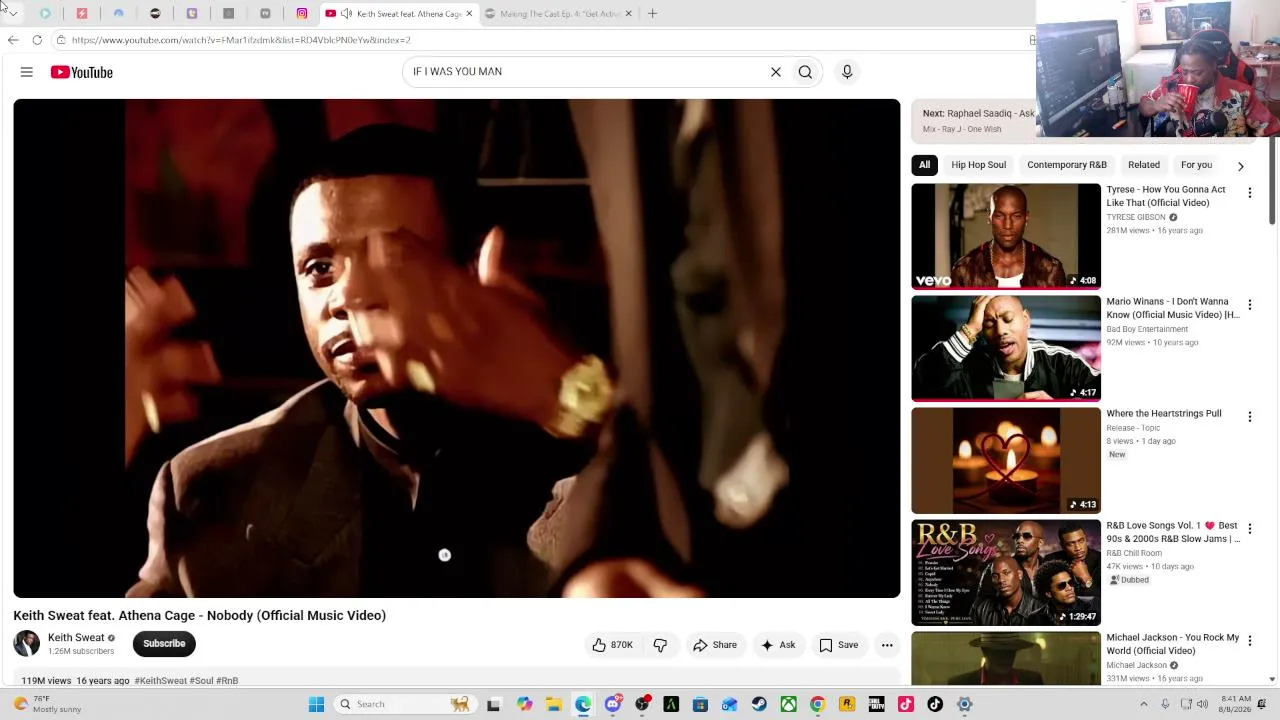Open the taskbar clock and date
1280x720 pixels.
(1235, 704)
